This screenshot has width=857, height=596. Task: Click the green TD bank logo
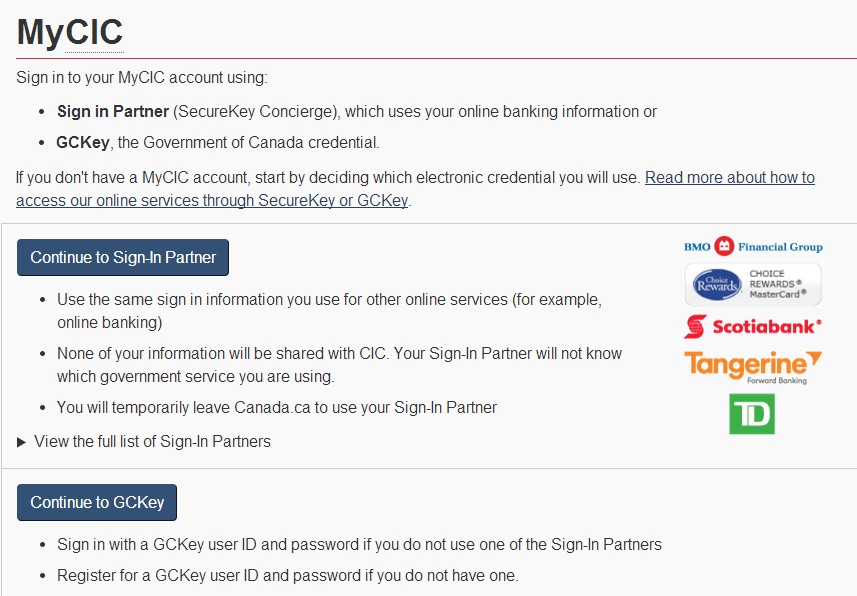[752, 414]
